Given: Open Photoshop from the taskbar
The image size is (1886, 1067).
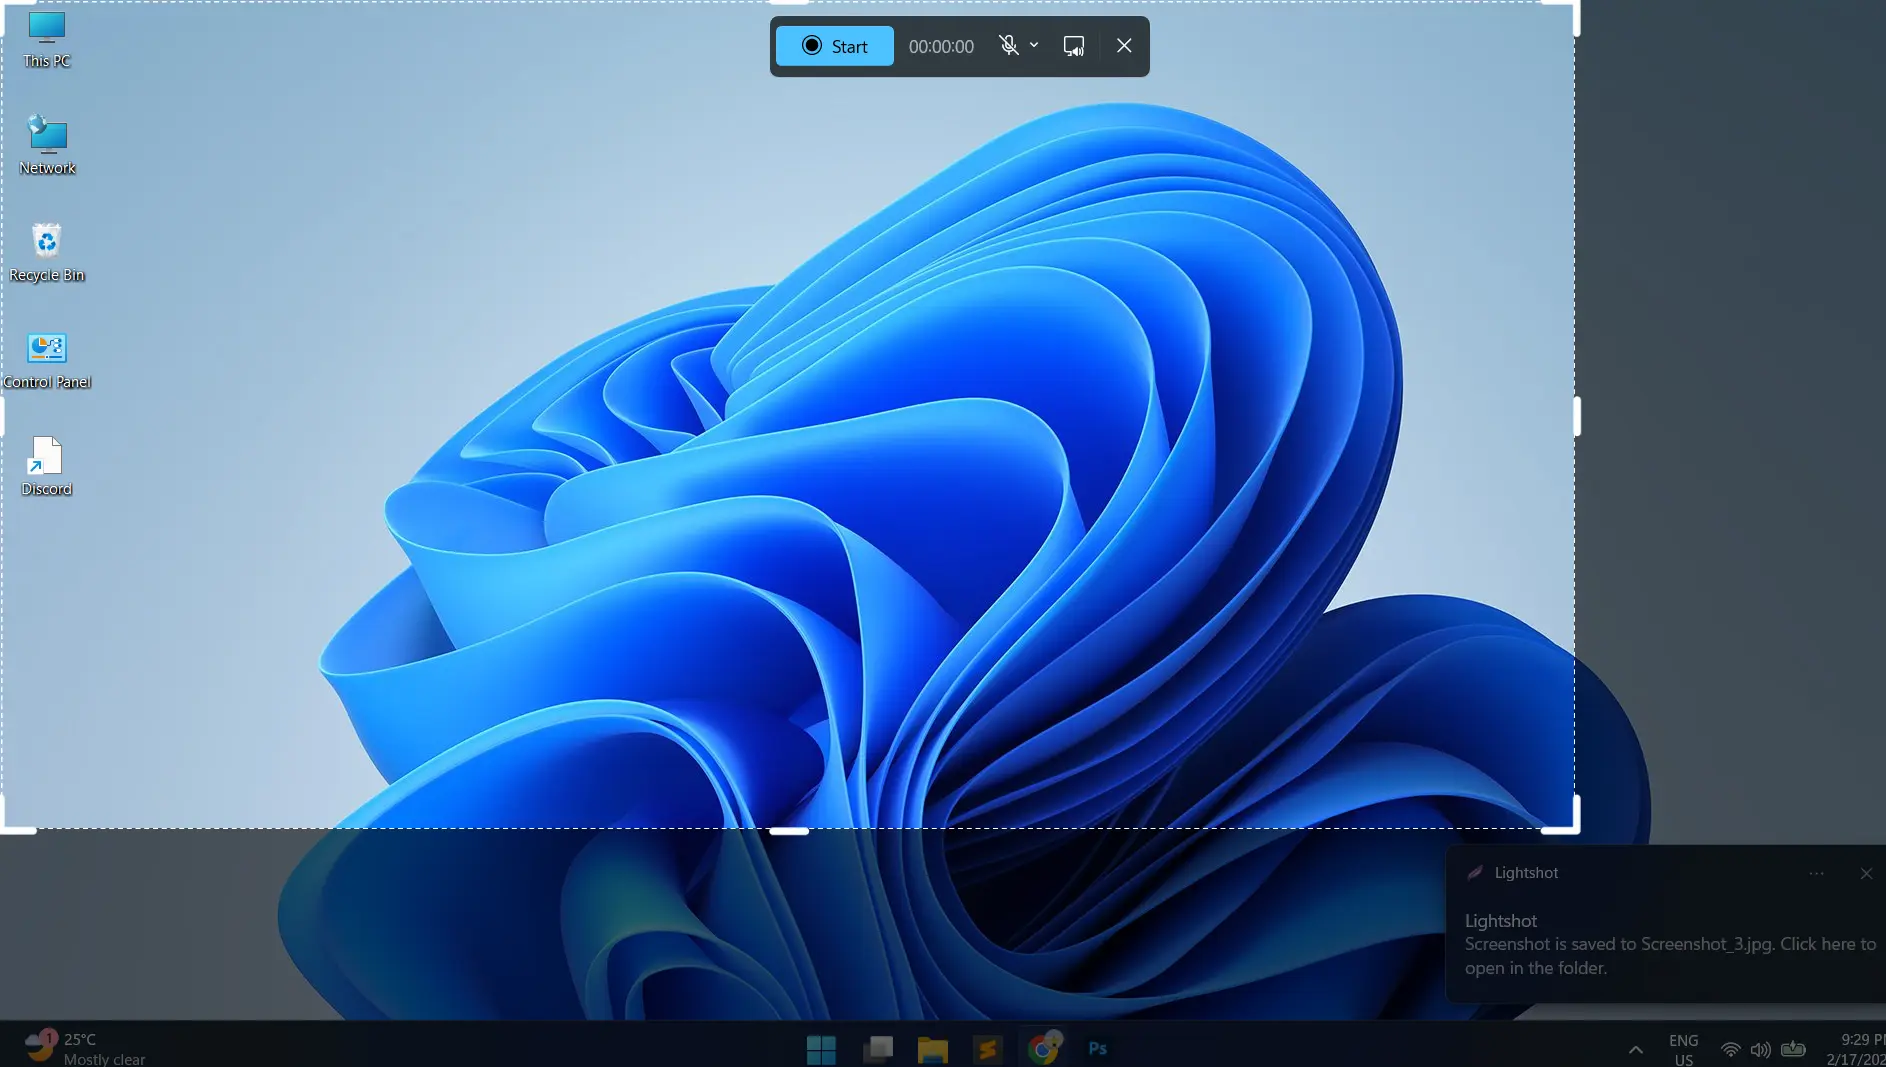Looking at the screenshot, I should [1096, 1048].
